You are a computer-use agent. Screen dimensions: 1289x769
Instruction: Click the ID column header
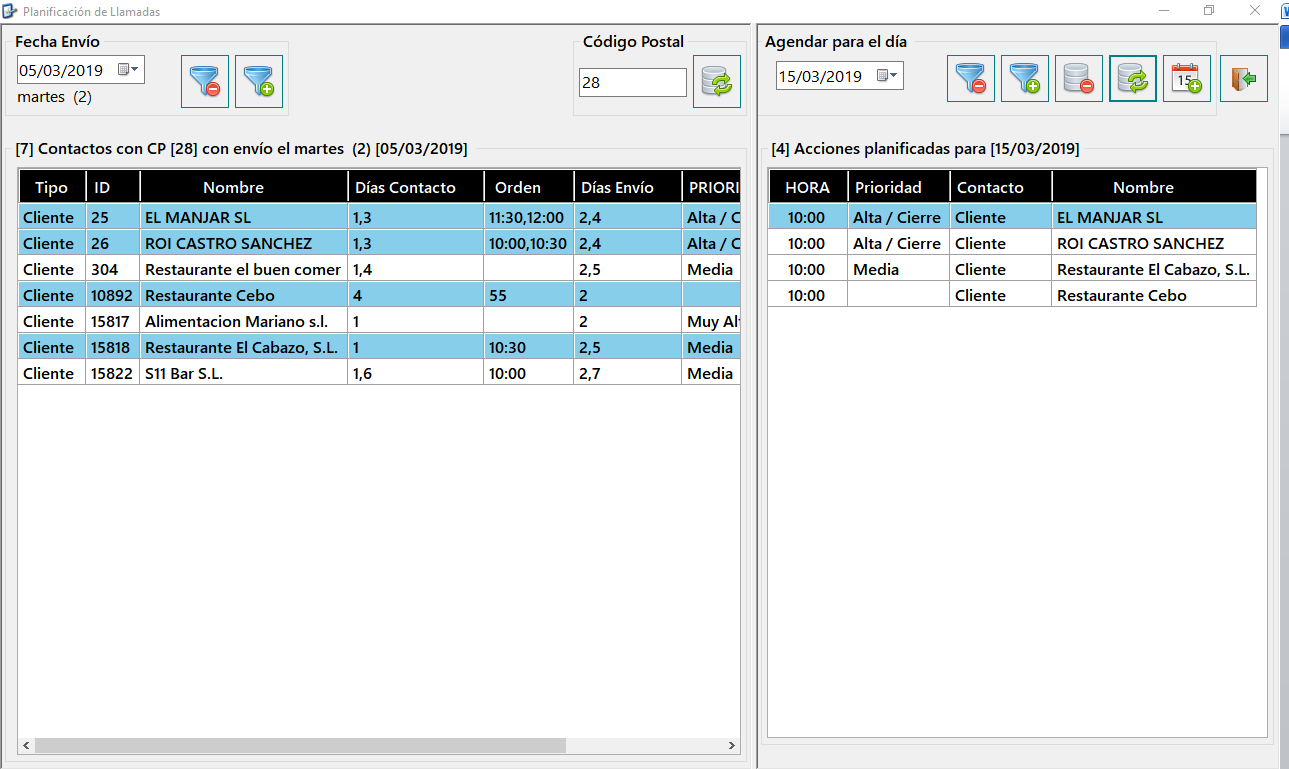pyautogui.click(x=113, y=187)
